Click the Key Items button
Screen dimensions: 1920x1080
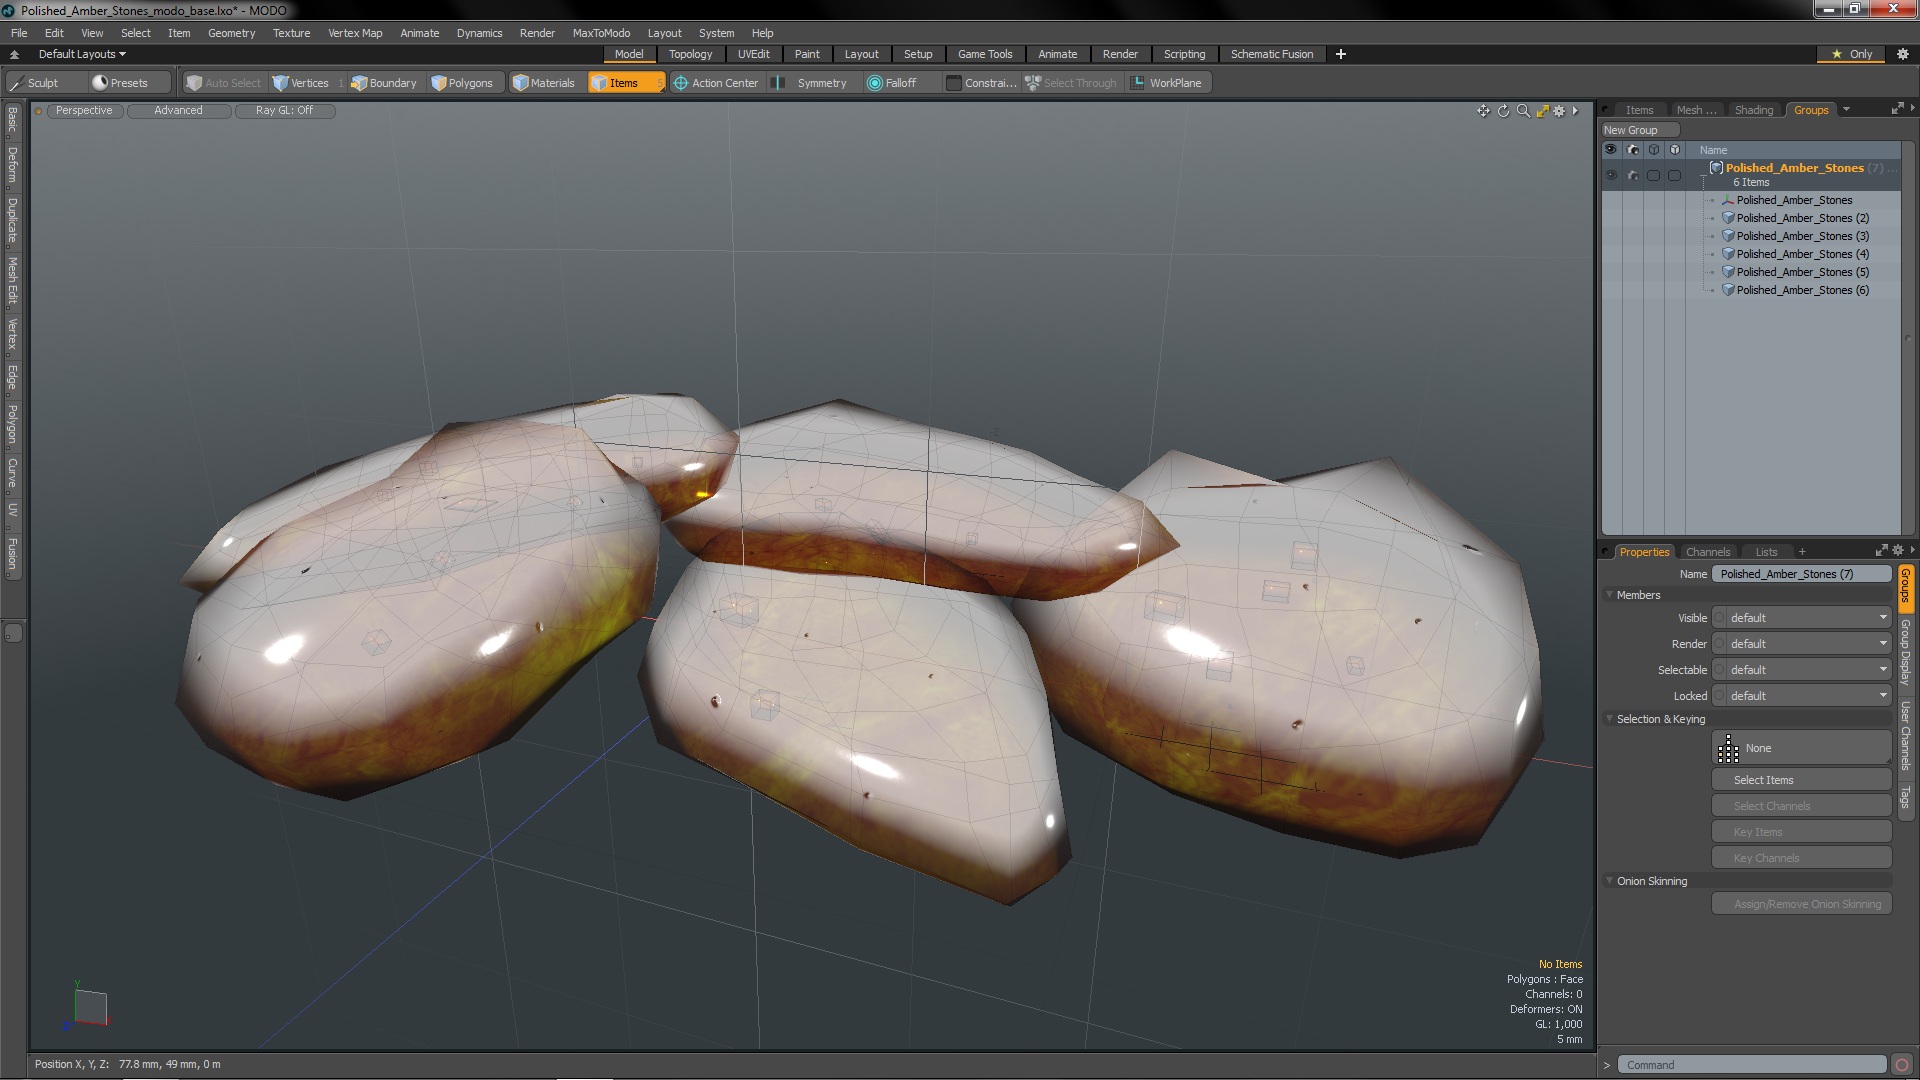click(1801, 832)
